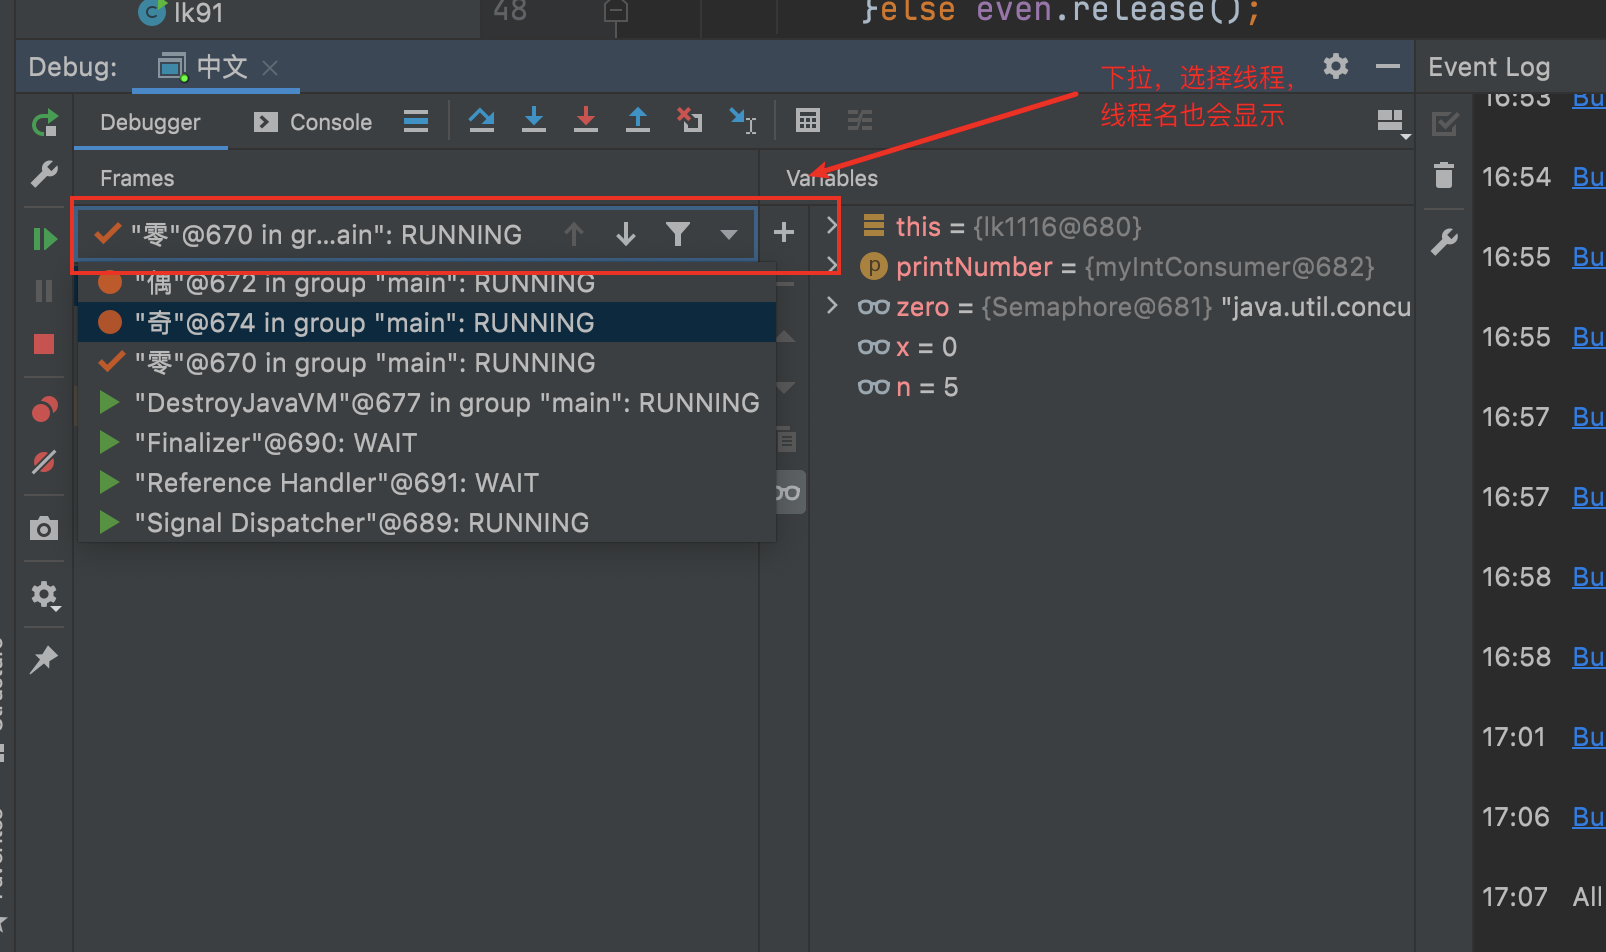Viewport: 1606px width, 952px height.
Task: Open Debug panel settings gear
Action: pos(1336,66)
